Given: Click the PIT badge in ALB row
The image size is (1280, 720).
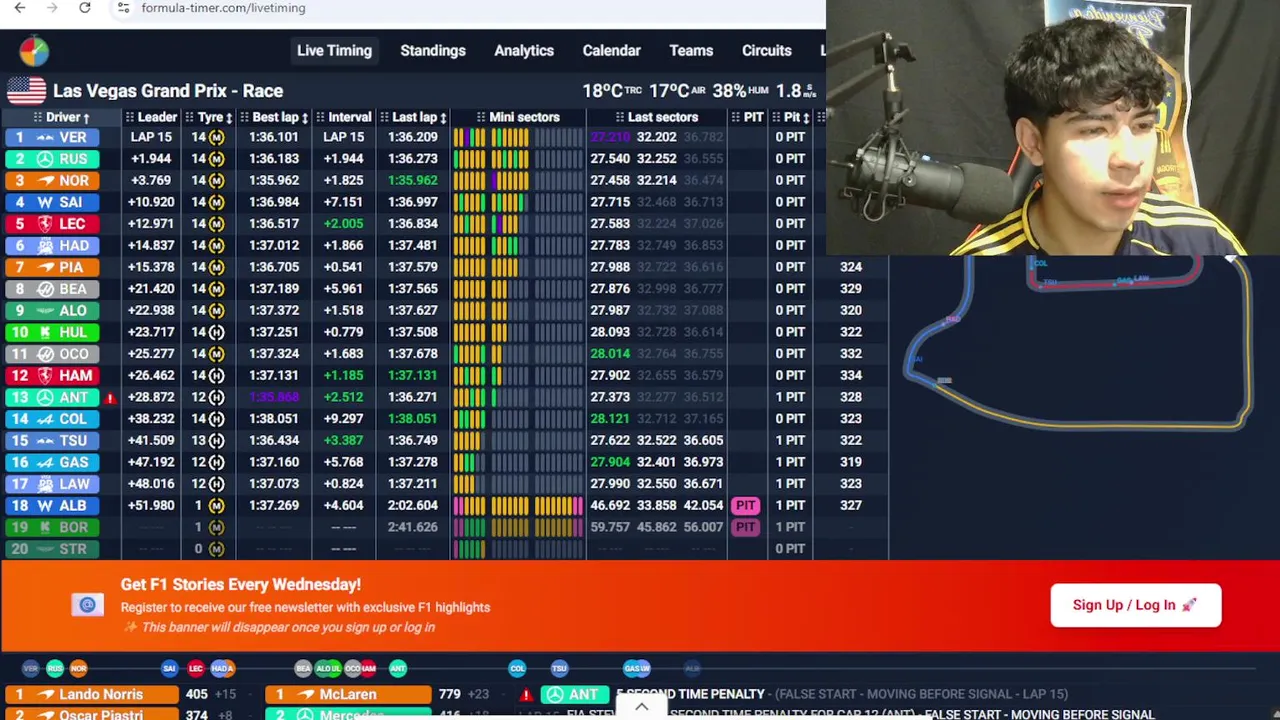Looking at the screenshot, I should 745,505.
